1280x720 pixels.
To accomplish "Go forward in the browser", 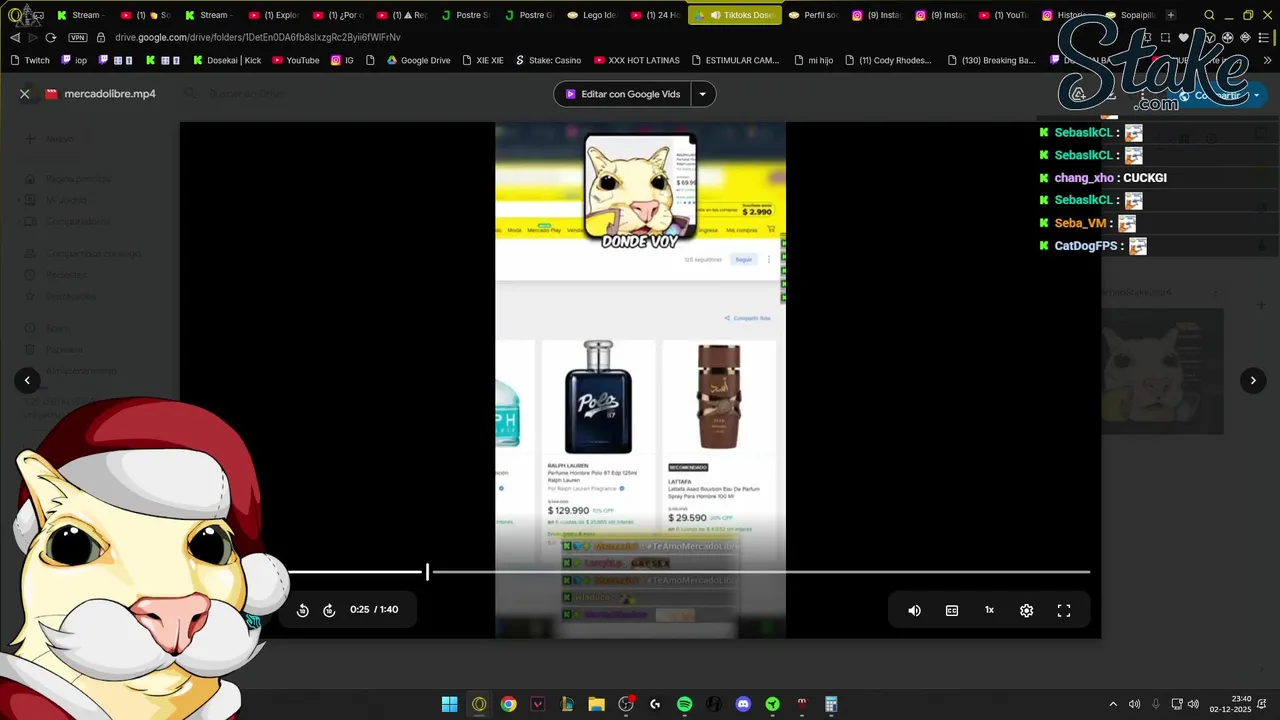I will tap(33, 37).
